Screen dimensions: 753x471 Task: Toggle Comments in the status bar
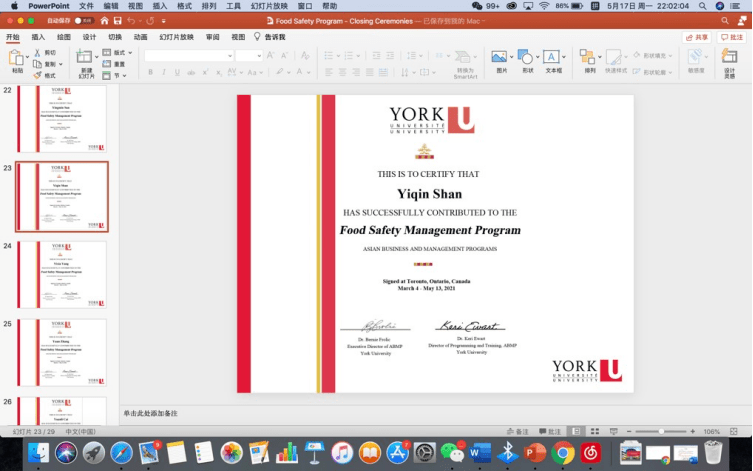coord(551,432)
